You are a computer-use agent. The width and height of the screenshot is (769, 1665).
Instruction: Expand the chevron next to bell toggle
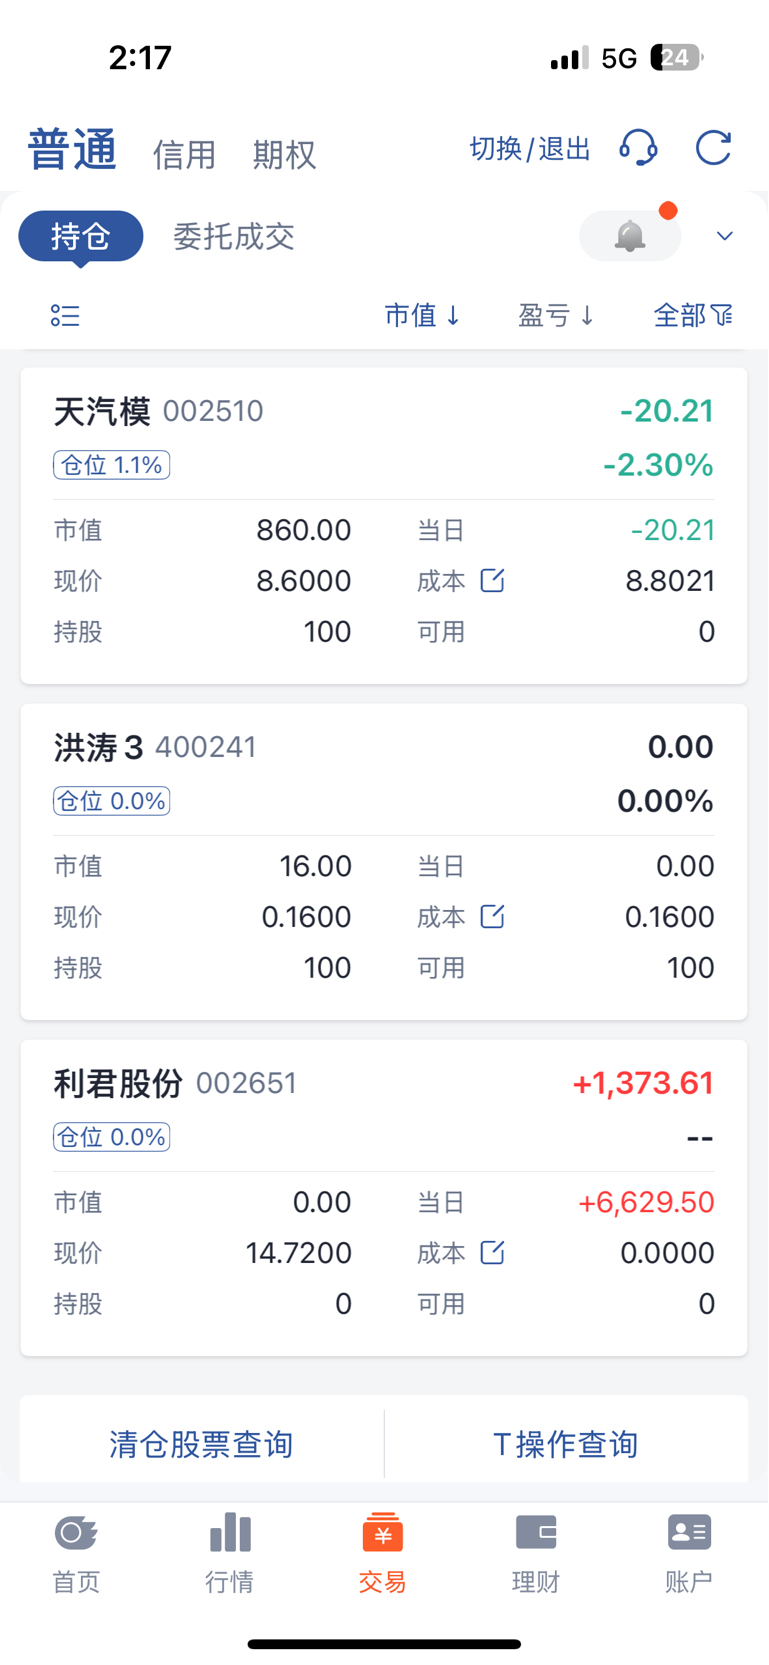click(725, 236)
